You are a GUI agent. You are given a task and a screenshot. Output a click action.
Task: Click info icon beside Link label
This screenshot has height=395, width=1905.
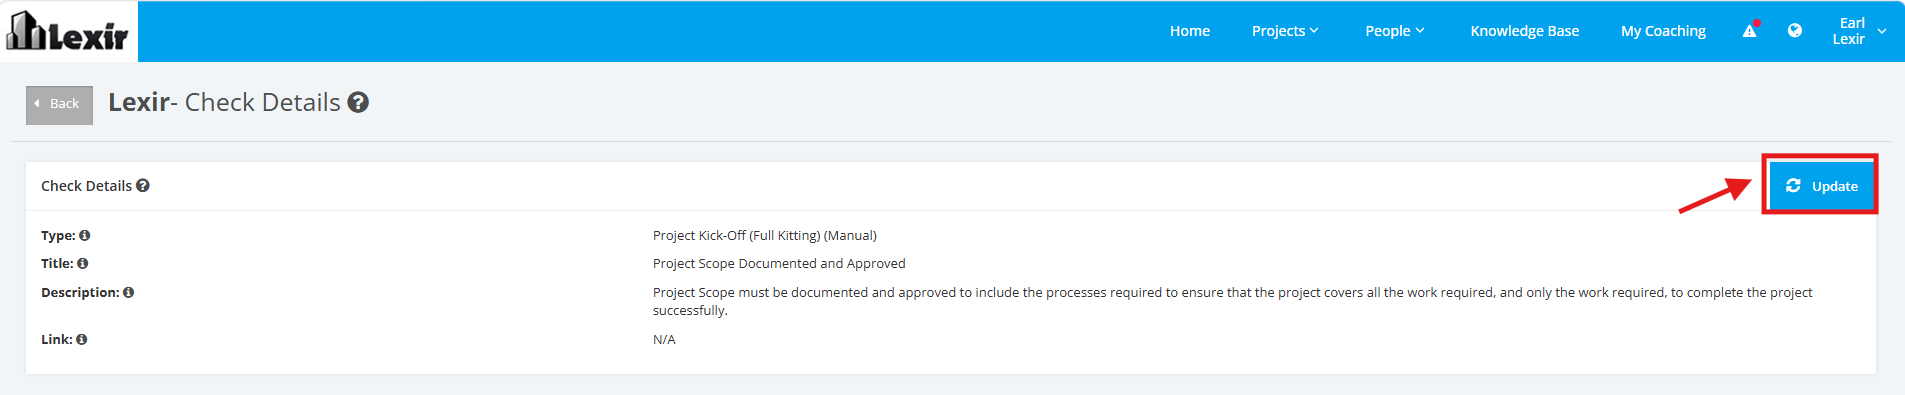(82, 340)
